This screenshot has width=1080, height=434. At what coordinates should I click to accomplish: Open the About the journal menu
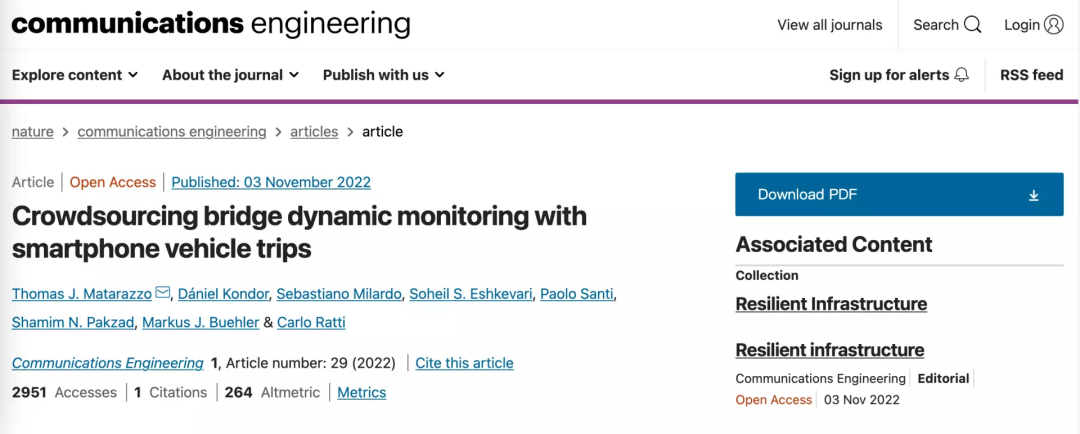tap(230, 75)
